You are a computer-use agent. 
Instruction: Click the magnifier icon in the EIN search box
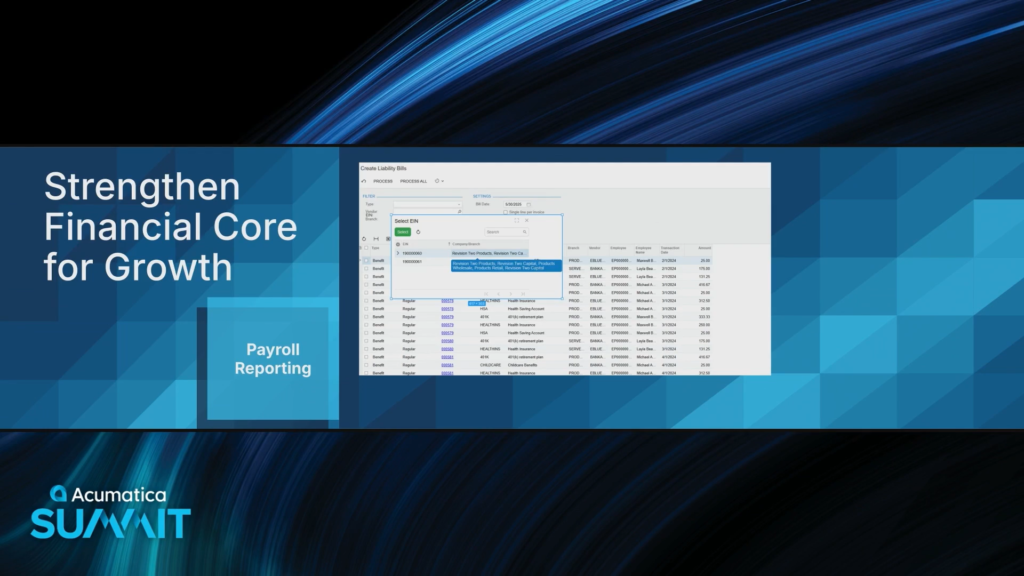524,231
